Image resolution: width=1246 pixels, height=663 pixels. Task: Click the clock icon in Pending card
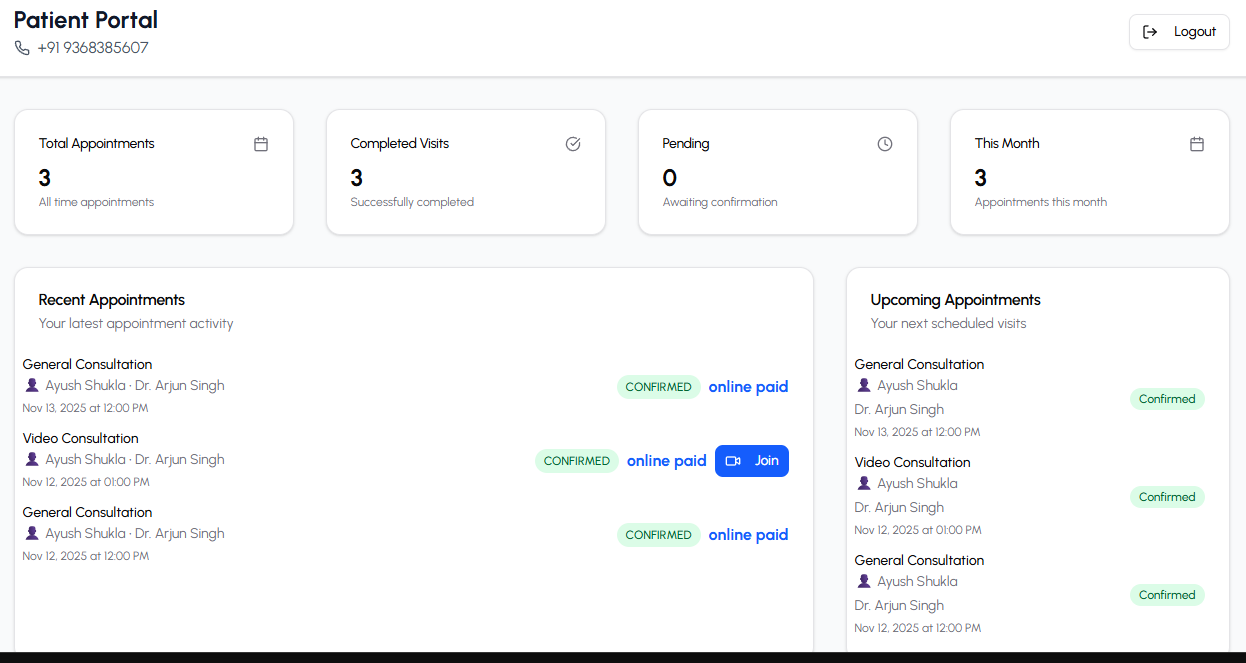tap(885, 144)
